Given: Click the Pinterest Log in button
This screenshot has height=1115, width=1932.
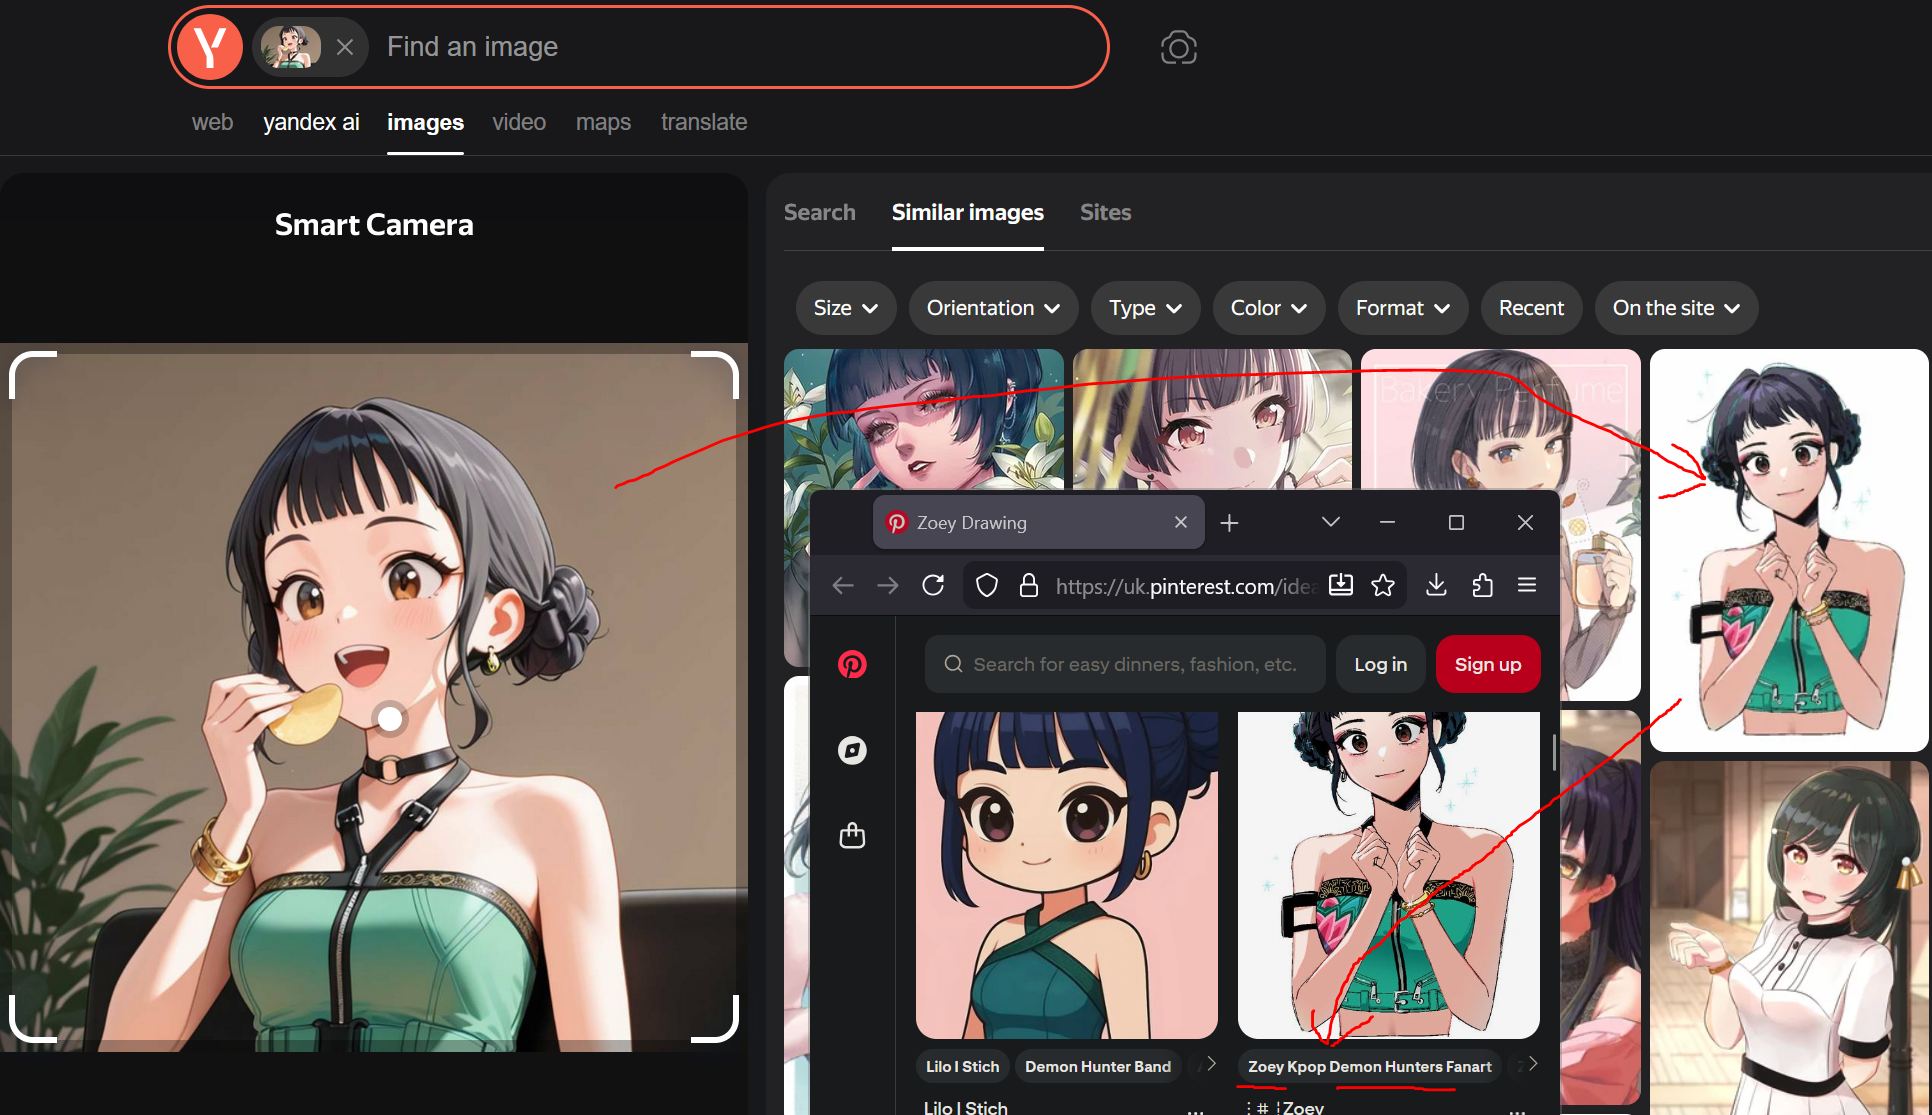Looking at the screenshot, I should click(x=1380, y=664).
